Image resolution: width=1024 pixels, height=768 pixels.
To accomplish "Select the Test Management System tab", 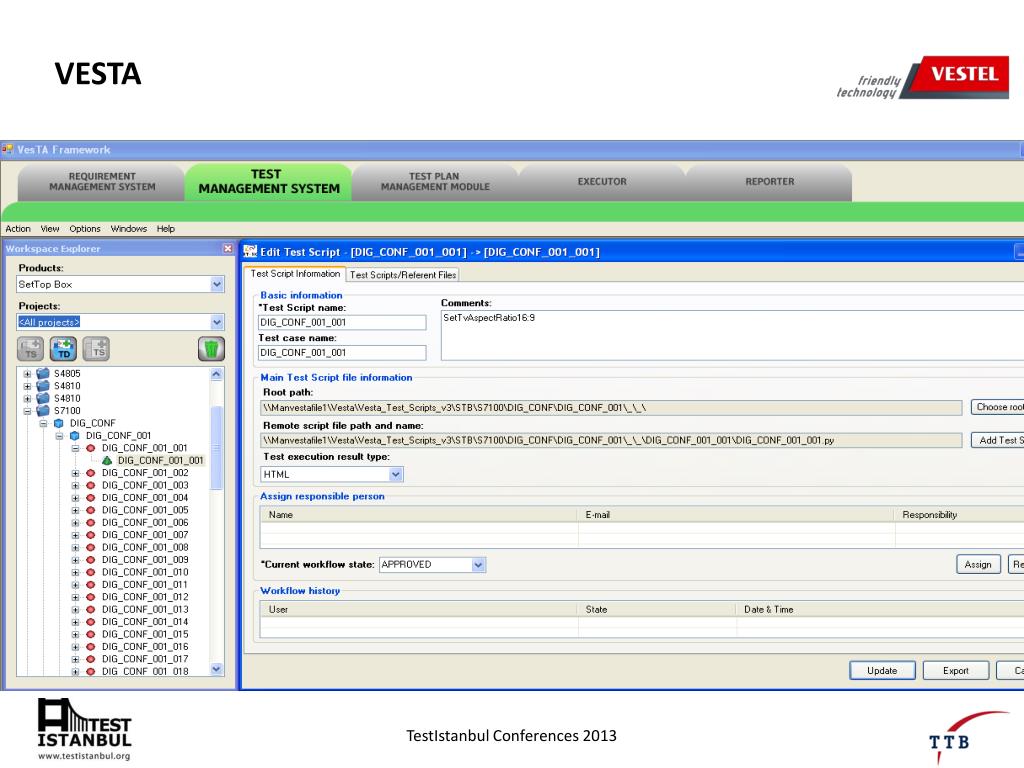I will coord(268,182).
